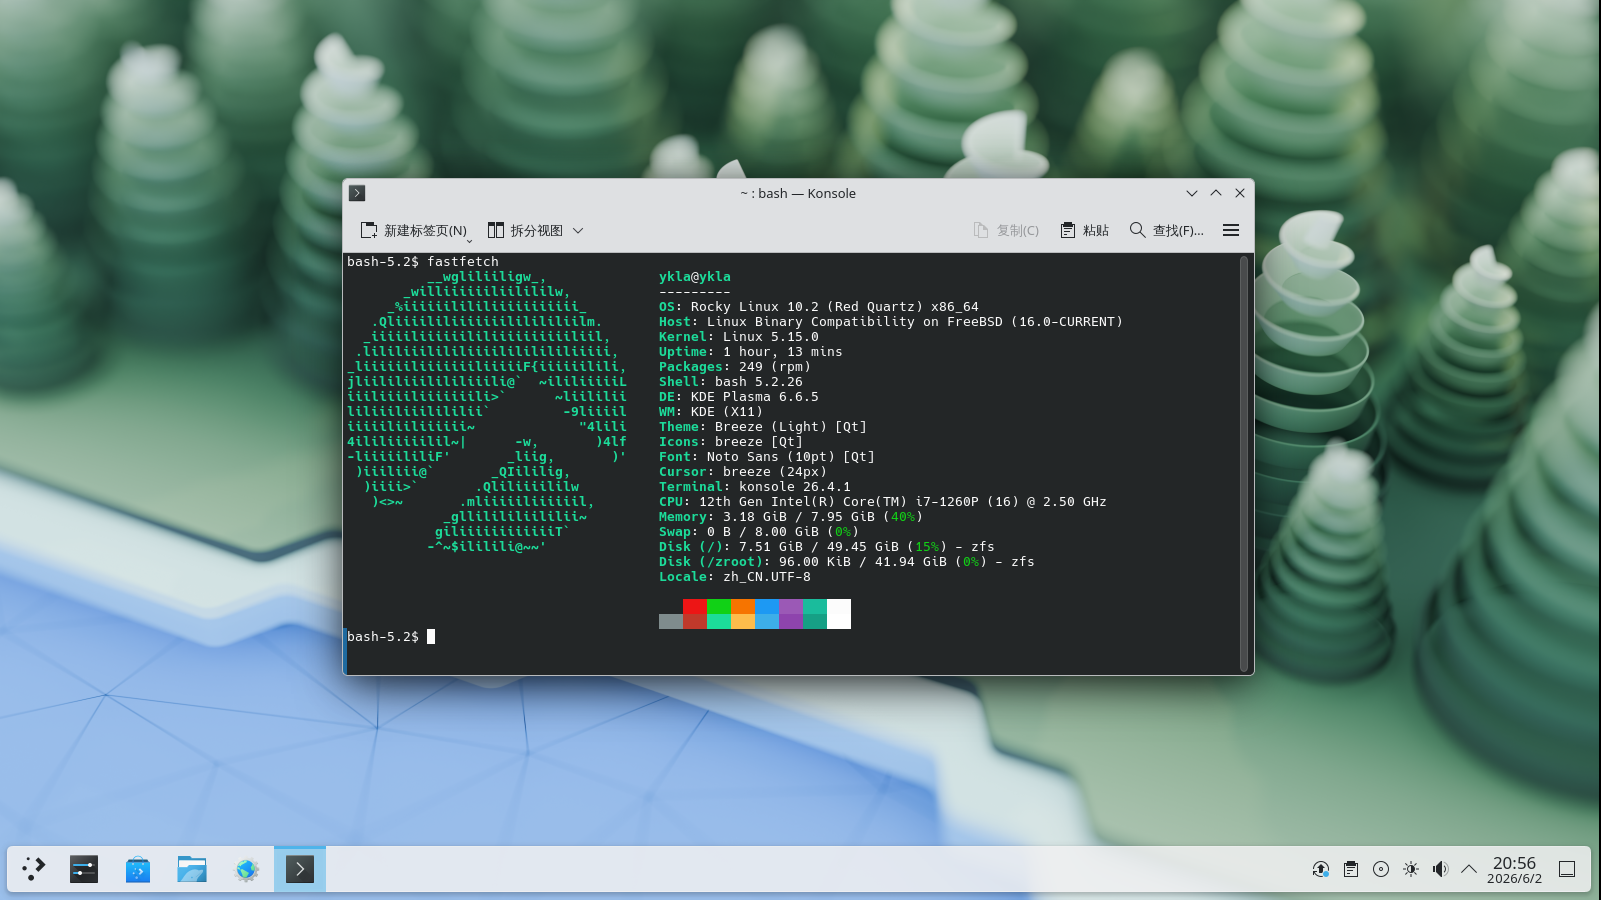Expand hidden system tray icons arrow
1601x900 pixels.
click(x=1469, y=869)
